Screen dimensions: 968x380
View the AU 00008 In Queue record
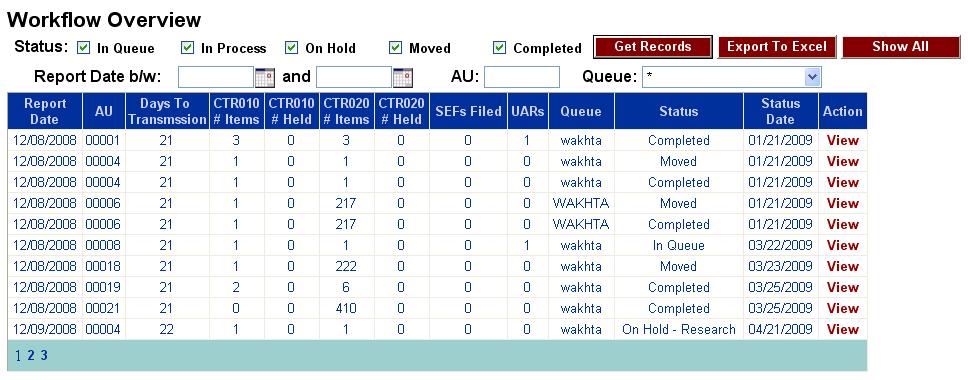pos(843,246)
